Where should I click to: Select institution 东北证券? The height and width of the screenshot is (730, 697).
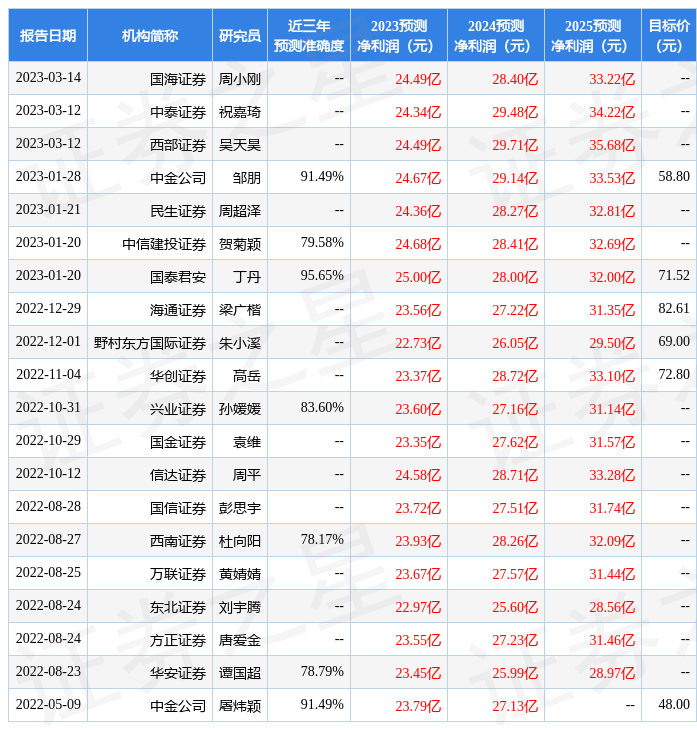[178, 608]
